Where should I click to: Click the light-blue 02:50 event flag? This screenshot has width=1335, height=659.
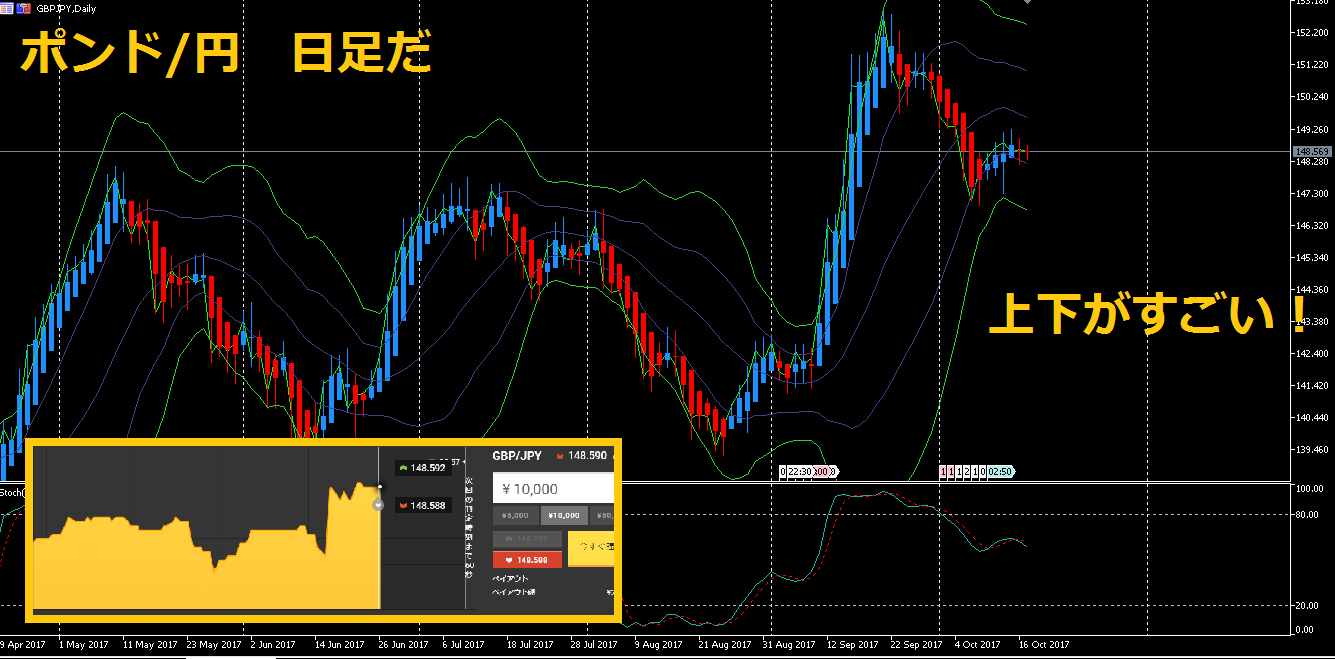[1000, 471]
